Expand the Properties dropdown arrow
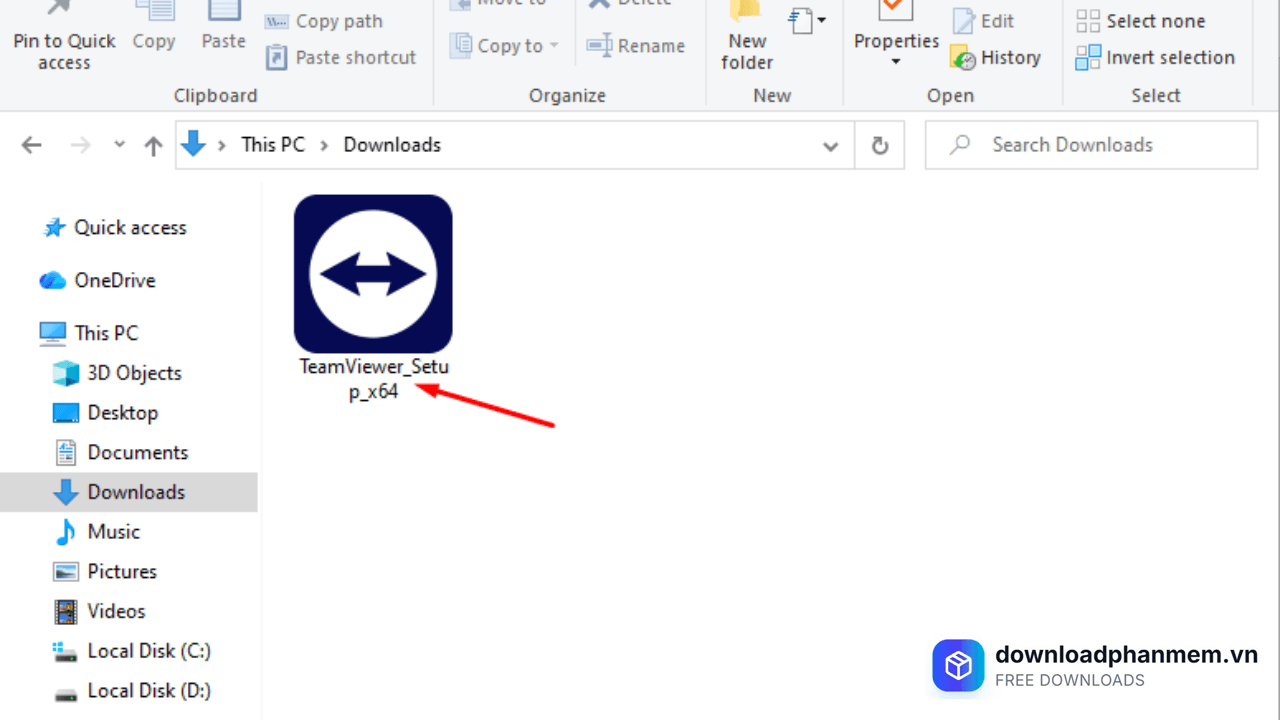Image resolution: width=1280 pixels, height=720 pixels. click(x=896, y=62)
